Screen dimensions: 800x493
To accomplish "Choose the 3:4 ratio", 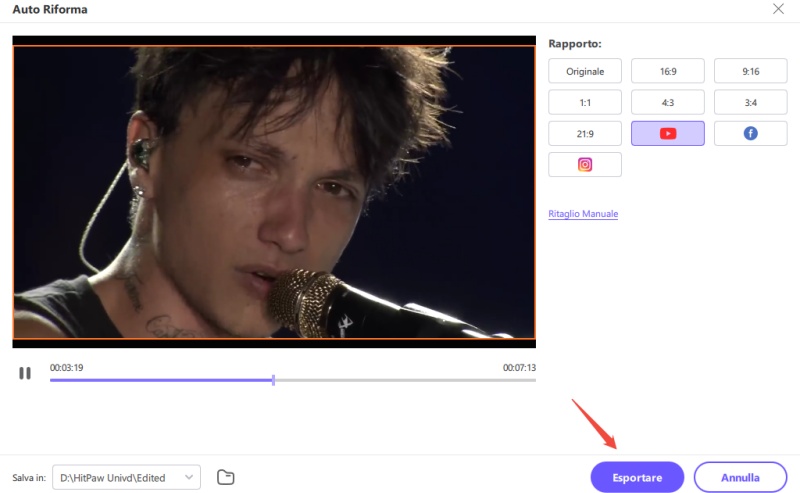I will click(750, 102).
